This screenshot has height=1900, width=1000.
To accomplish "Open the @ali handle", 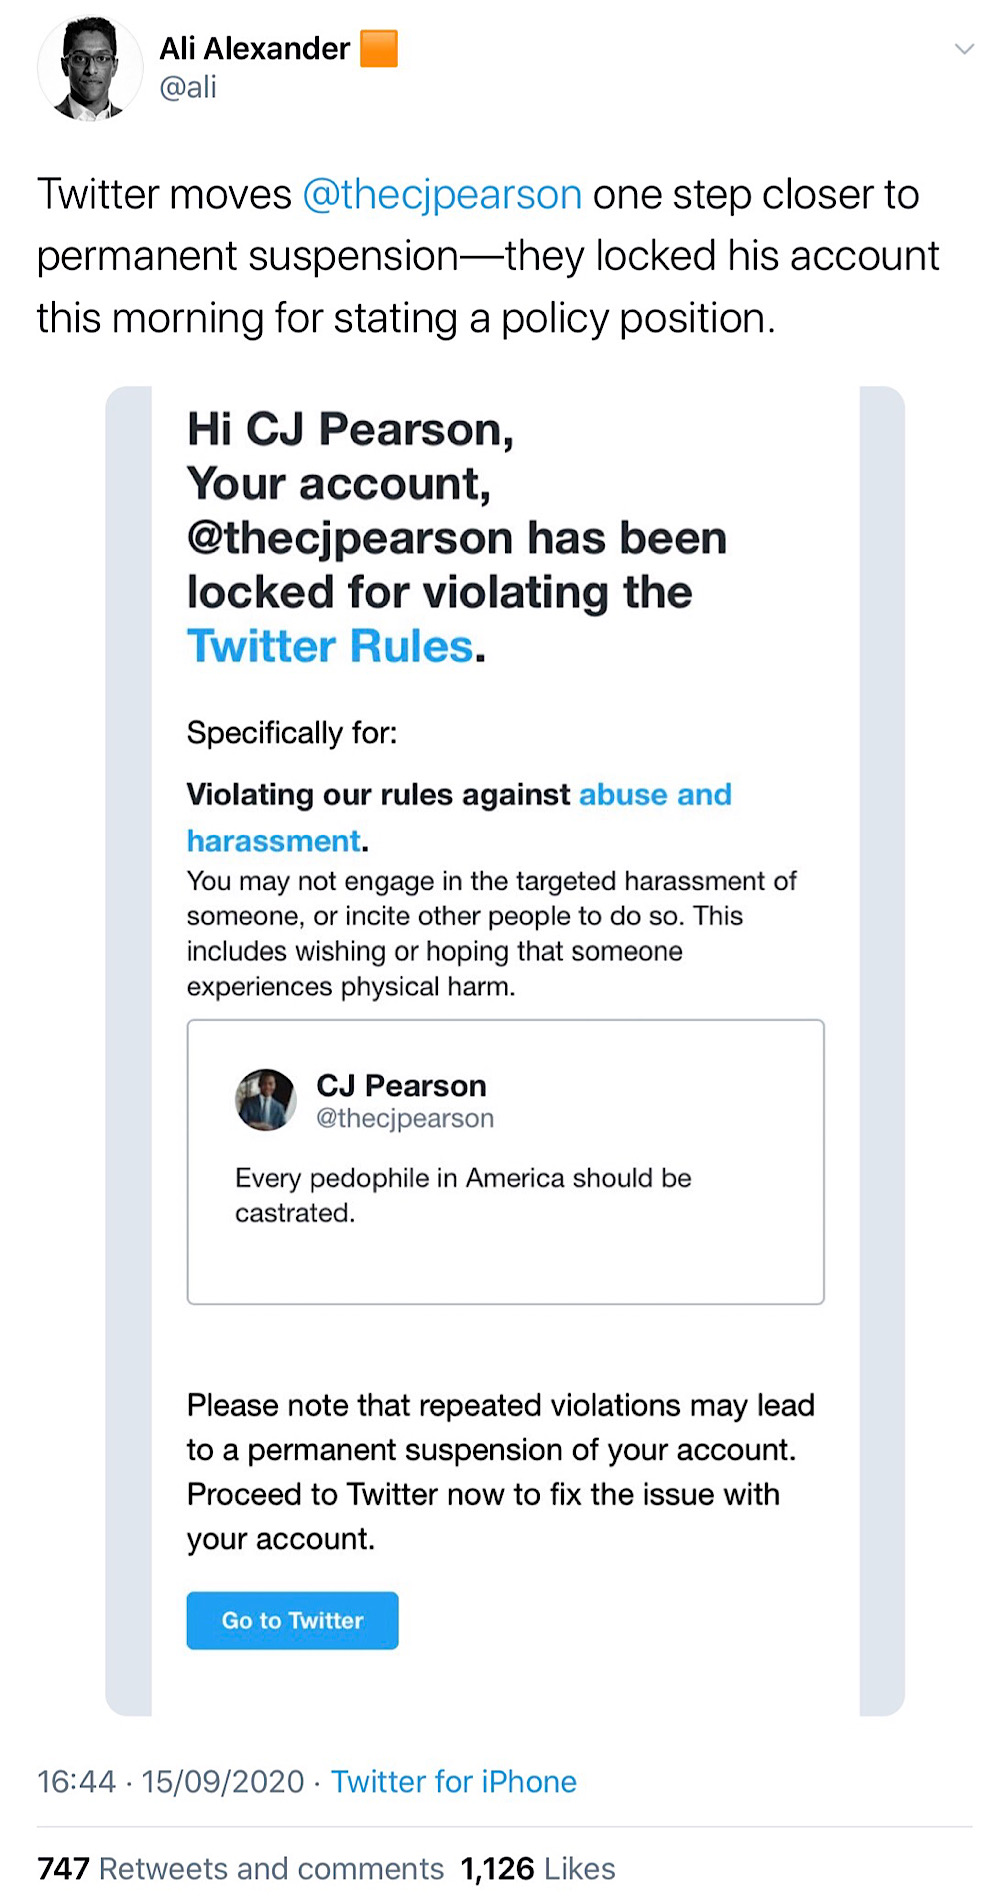I will pyautogui.click(x=188, y=87).
